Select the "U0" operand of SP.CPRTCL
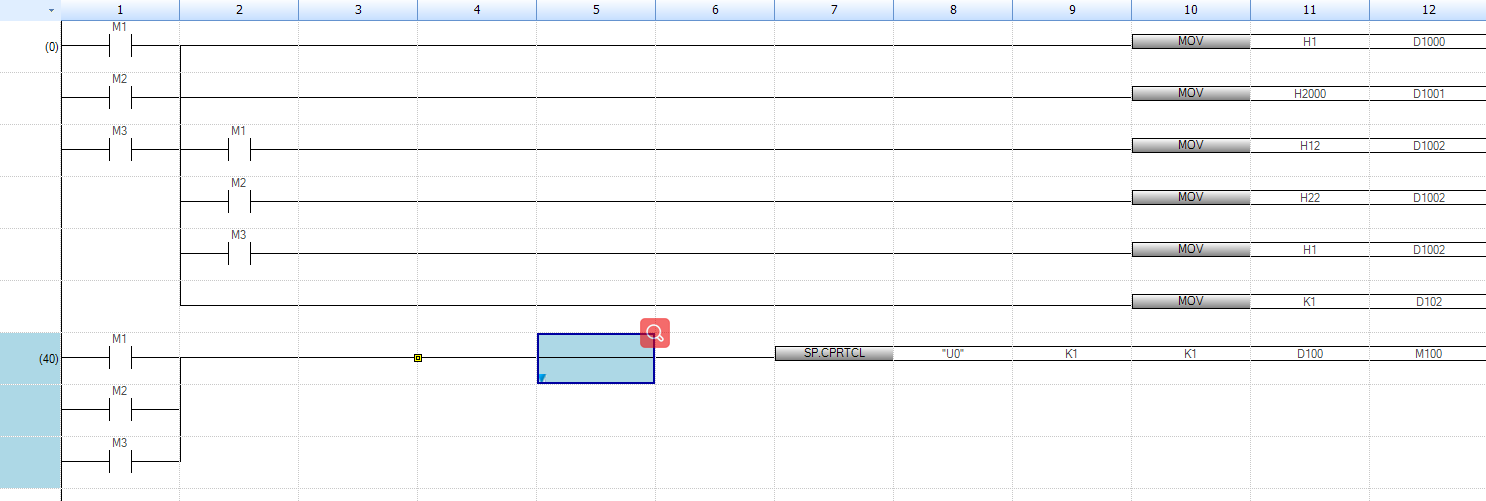Viewport: 1486px width, 501px height. pos(952,354)
